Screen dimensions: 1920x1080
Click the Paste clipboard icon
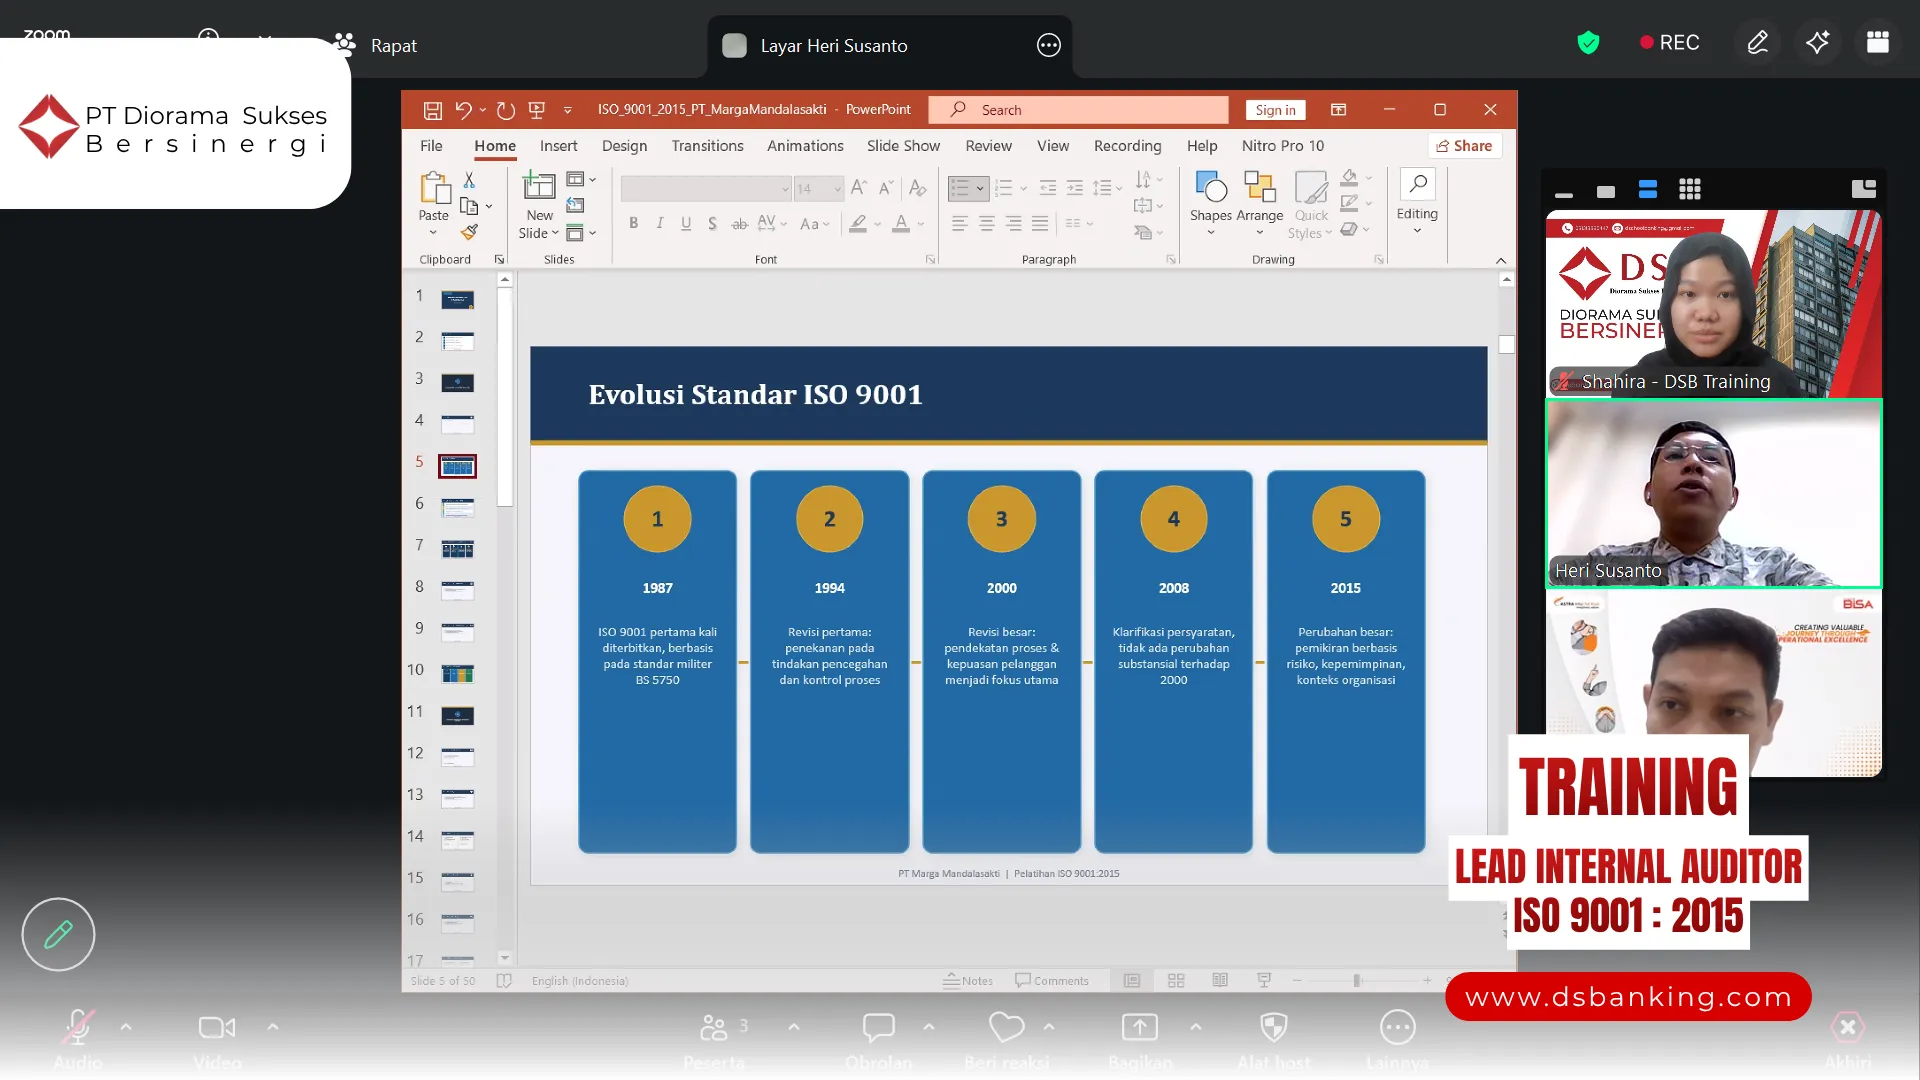[x=434, y=188]
